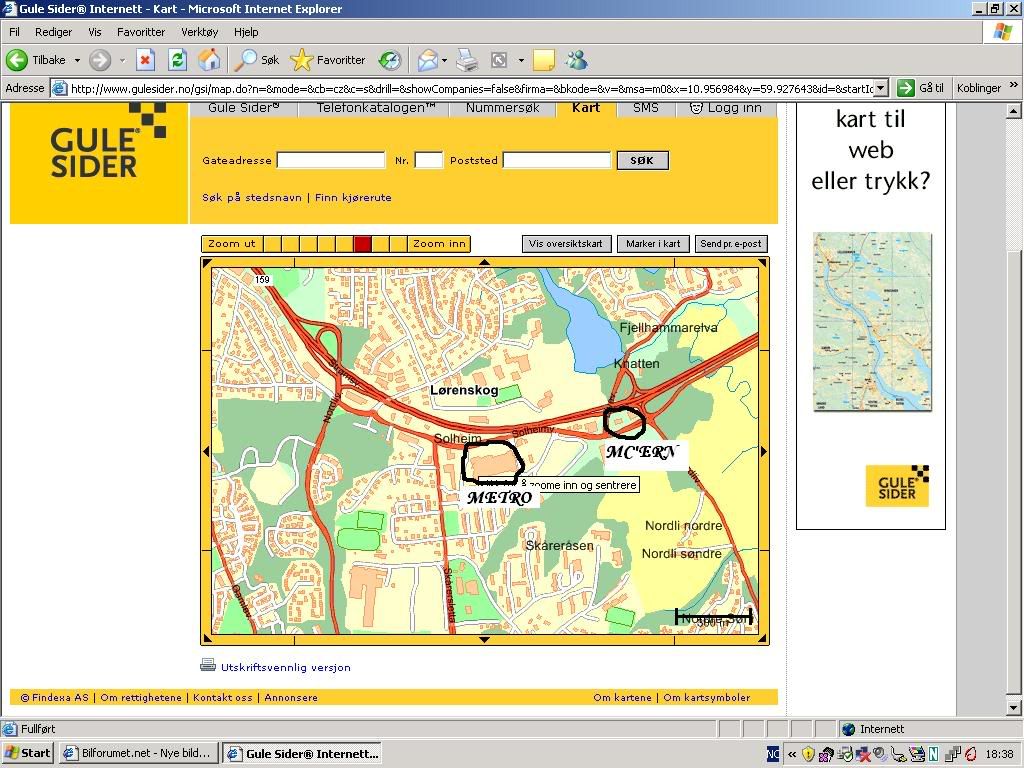Viewport: 1024px width, 768px height.
Task: Click the yellow note icon in the toolbar
Action: click(543, 61)
